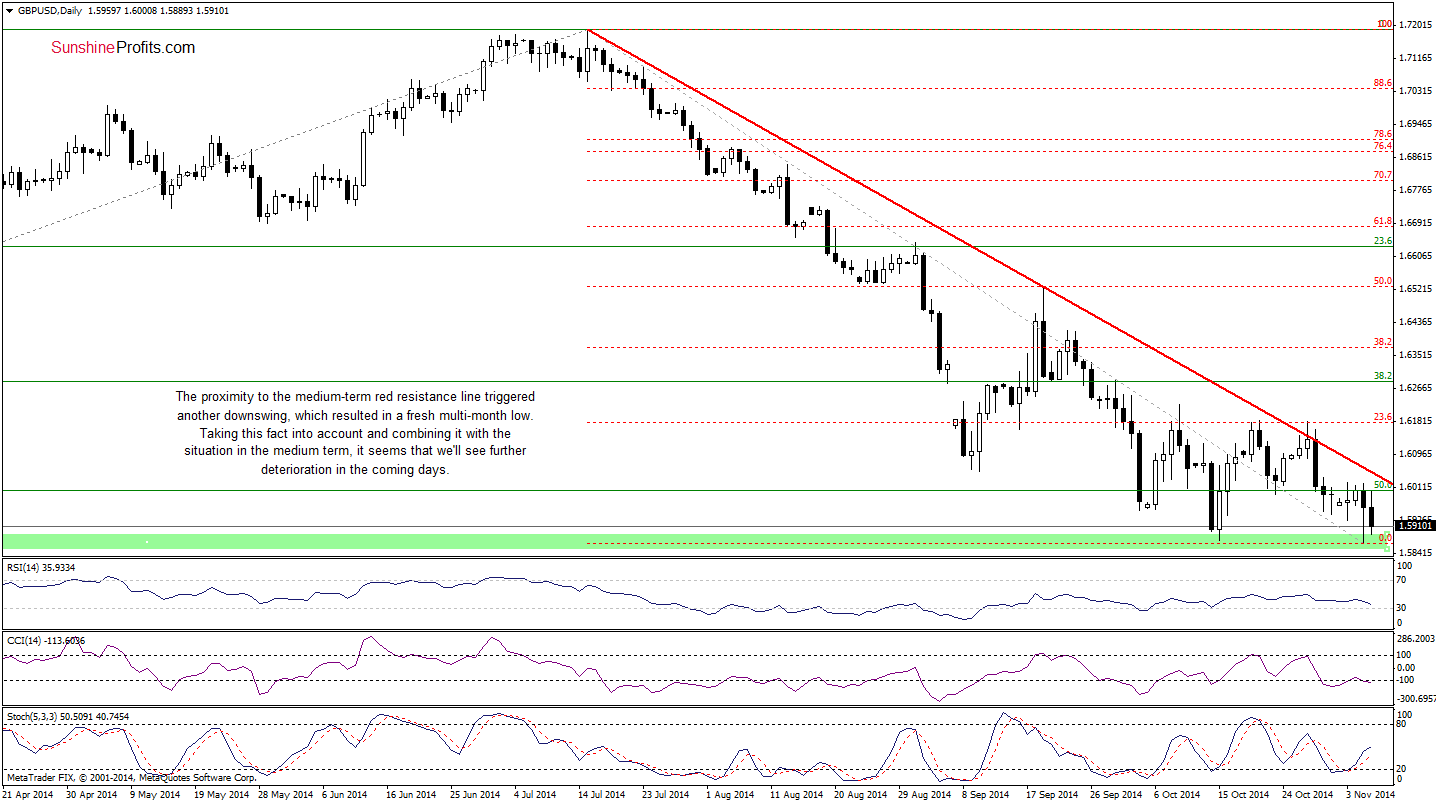Click the 1.58415 price axis label

pos(1417,553)
